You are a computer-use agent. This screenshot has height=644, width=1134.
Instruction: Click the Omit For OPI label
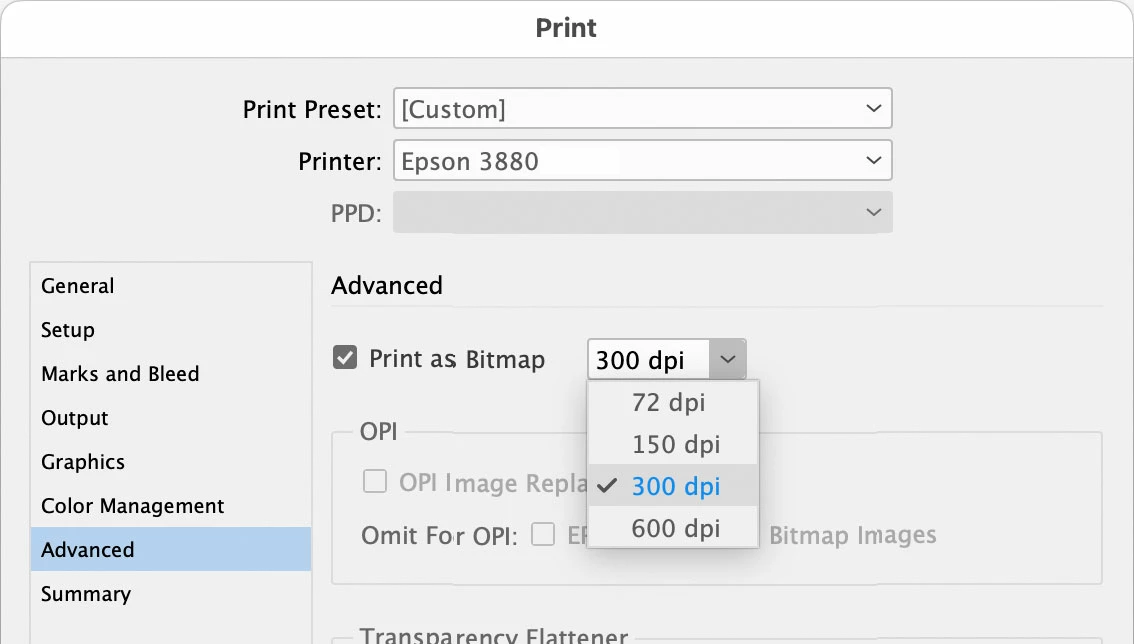pyautogui.click(x=440, y=536)
